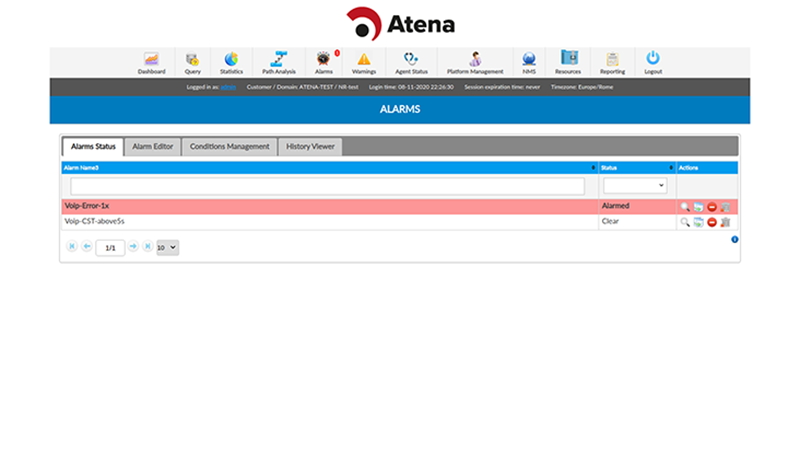This screenshot has height=453, width=800.
Task: Disable the Voip-CST-above5s alarm with red icon
Action: pyautogui.click(x=712, y=222)
